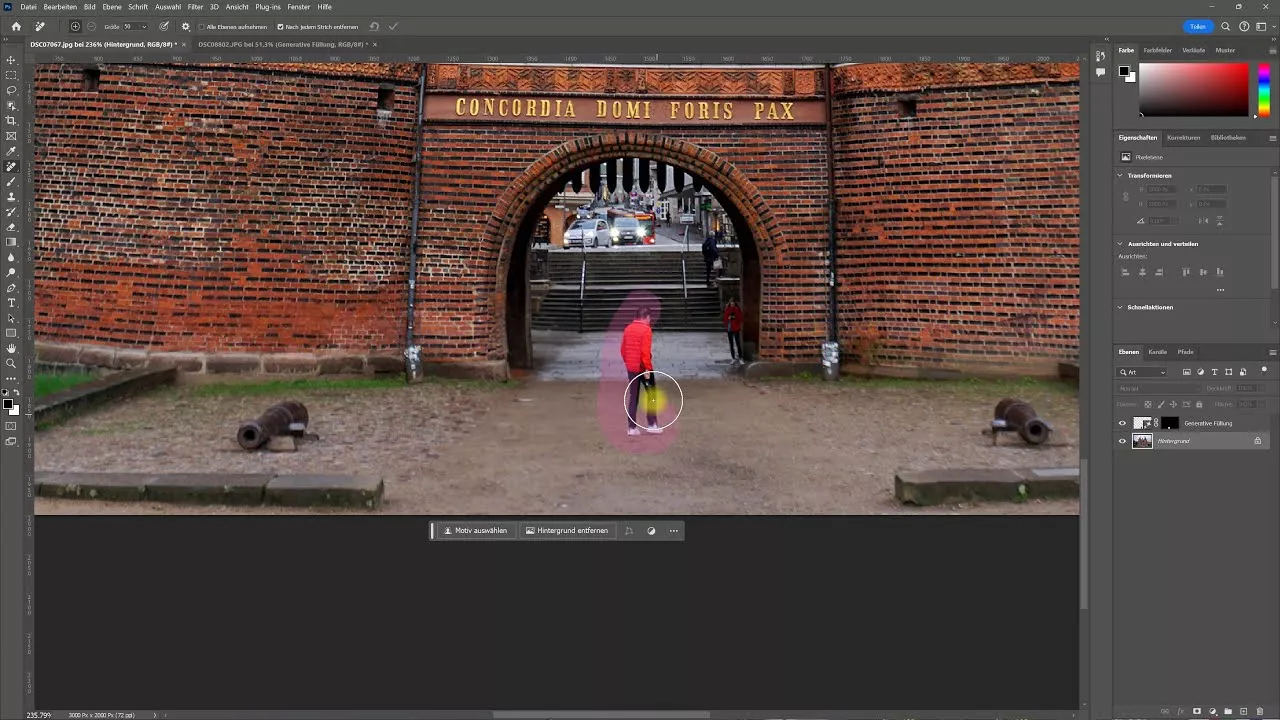The height and width of the screenshot is (720, 1280).
Task: Open the Home screen via the house icon
Action: pos(16,27)
